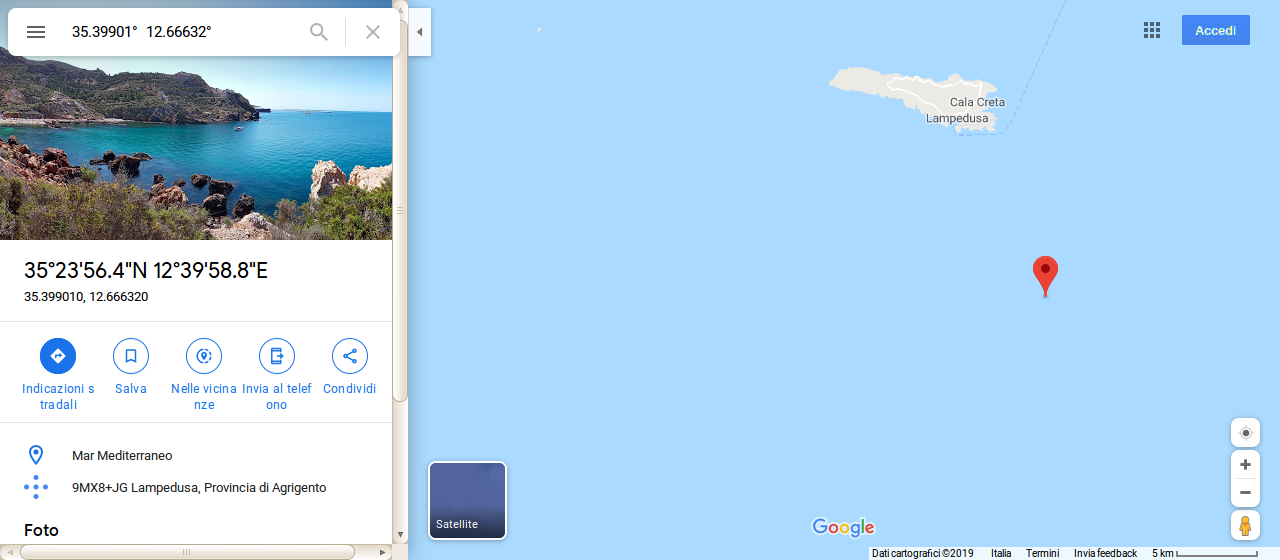Zoom in with the plus button

pos(1245,465)
